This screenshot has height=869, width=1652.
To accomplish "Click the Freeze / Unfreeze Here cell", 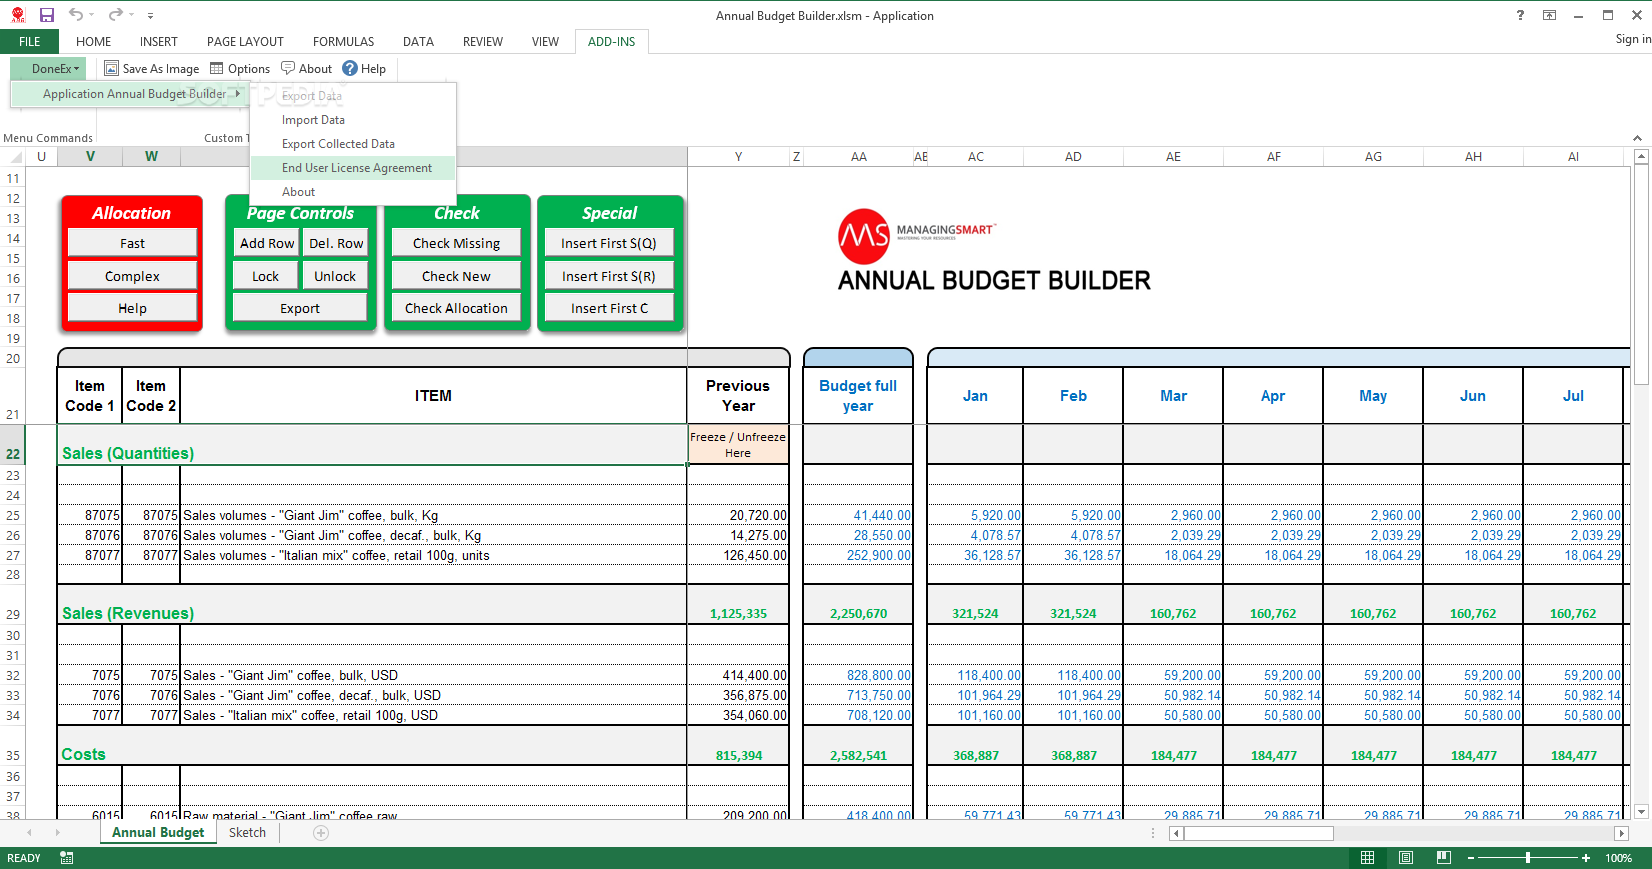I will [738, 445].
